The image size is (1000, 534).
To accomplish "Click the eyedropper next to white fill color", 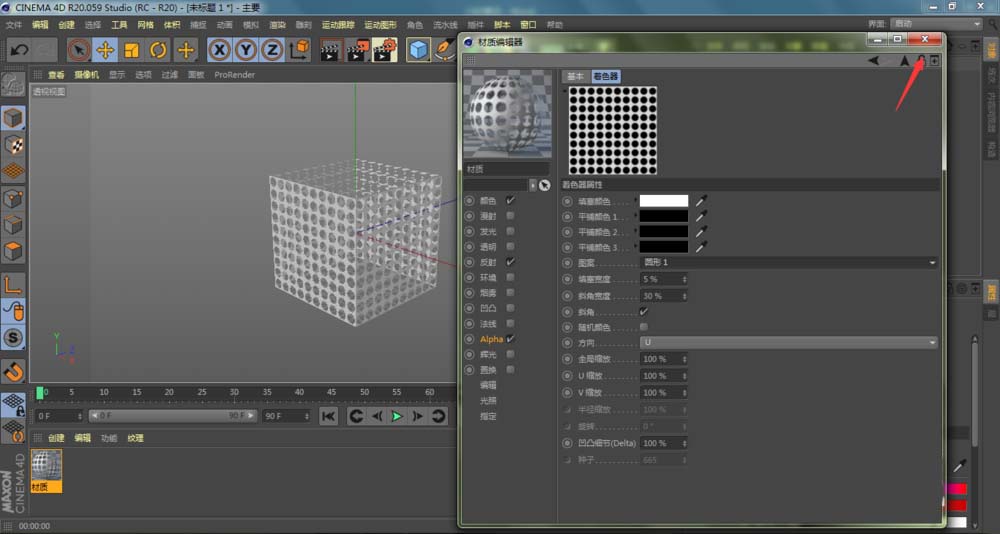I will (701, 201).
